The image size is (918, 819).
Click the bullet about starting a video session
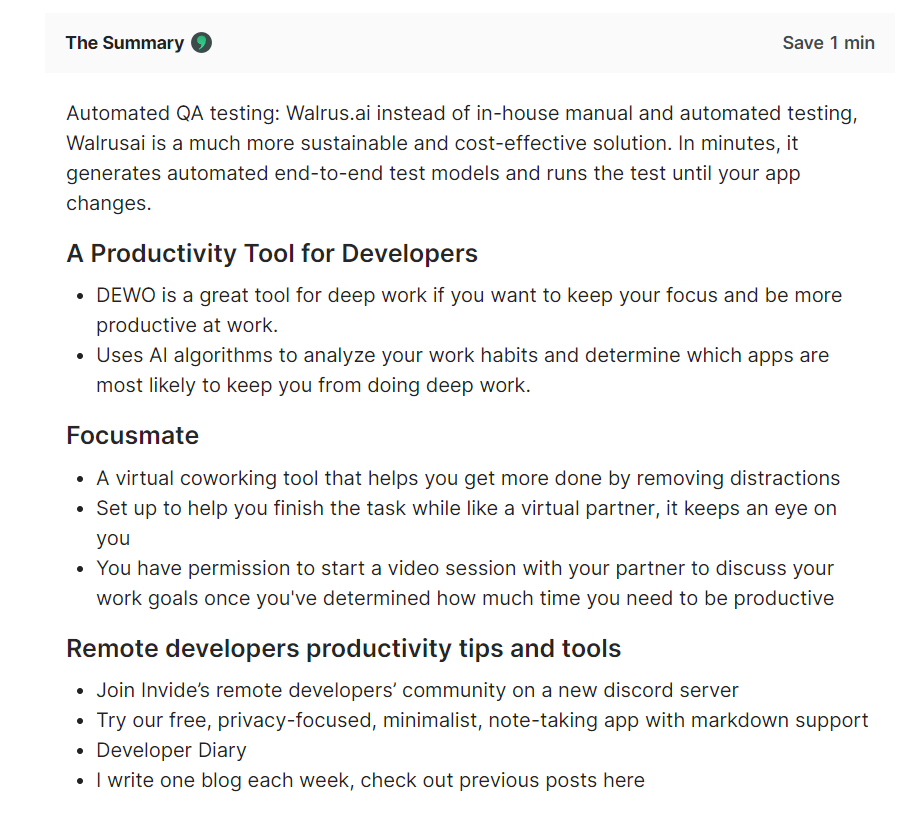(x=465, y=583)
